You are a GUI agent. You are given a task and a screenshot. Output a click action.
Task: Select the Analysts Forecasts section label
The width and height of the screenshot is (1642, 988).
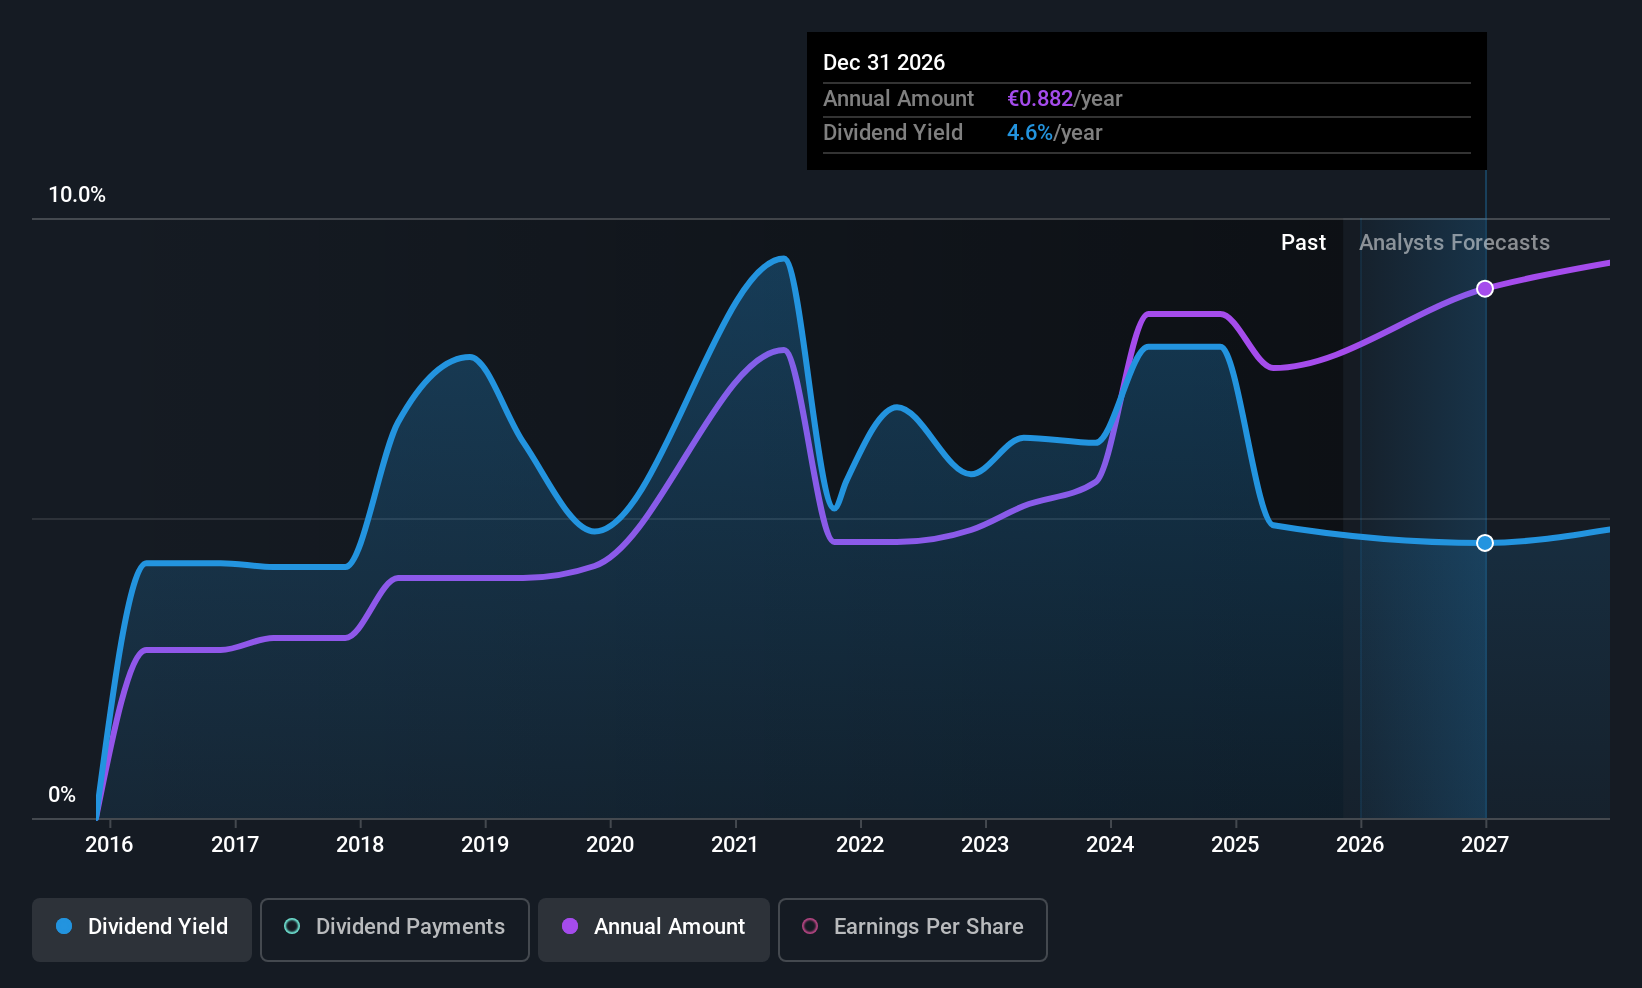(x=1454, y=242)
